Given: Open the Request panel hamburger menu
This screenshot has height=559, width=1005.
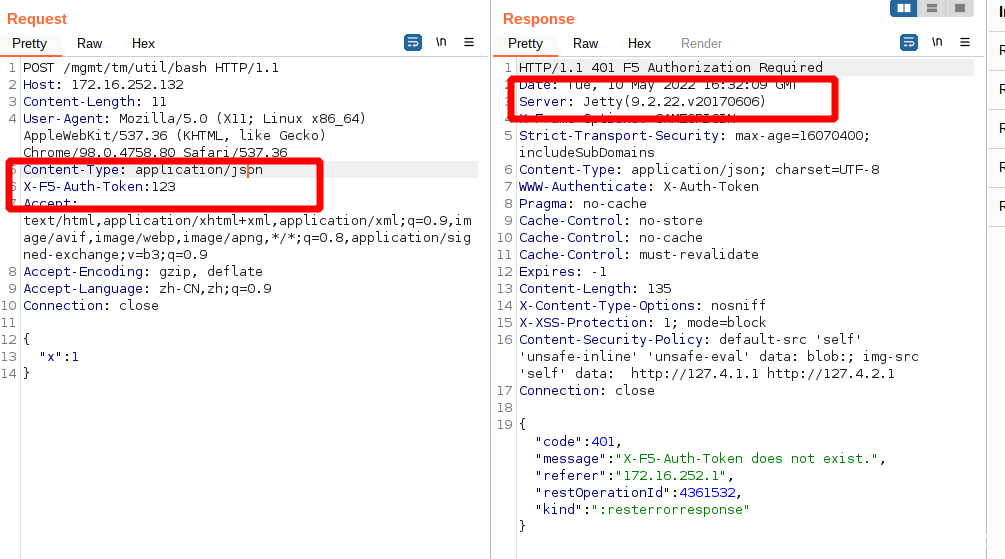Looking at the screenshot, I should point(469,43).
